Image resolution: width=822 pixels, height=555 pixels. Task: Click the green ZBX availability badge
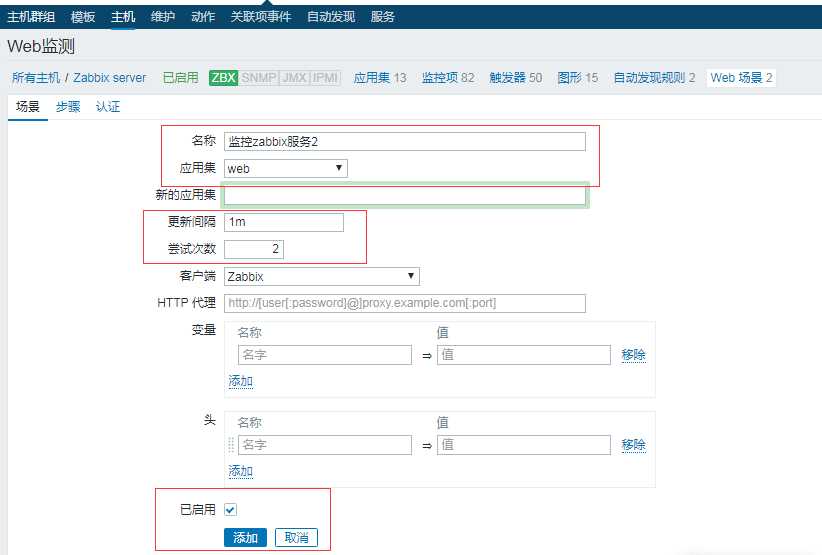coord(223,78)
